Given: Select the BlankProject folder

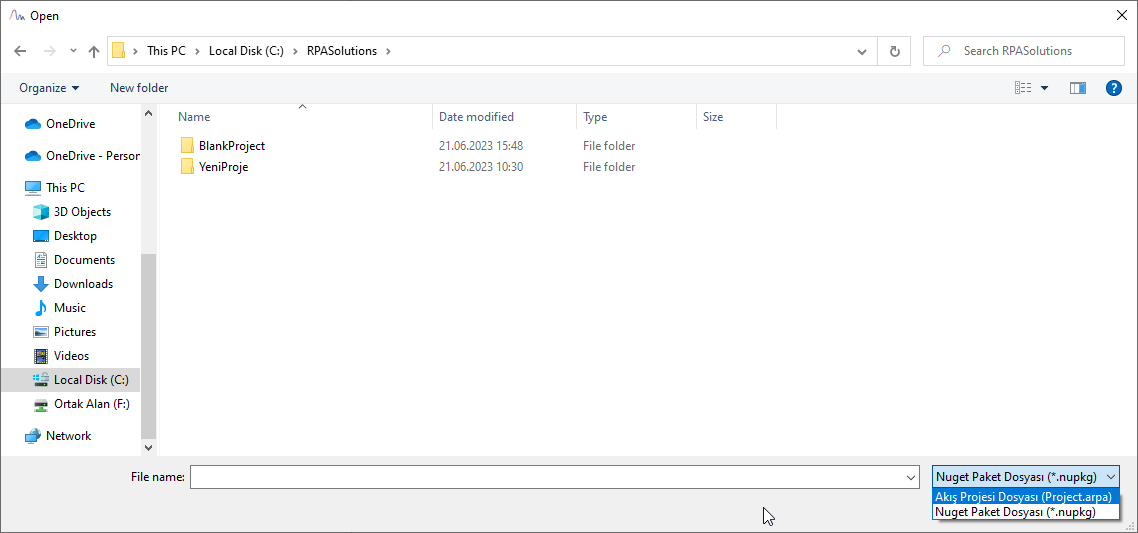Looking at the screenshot, I should [x=231, y=146].
